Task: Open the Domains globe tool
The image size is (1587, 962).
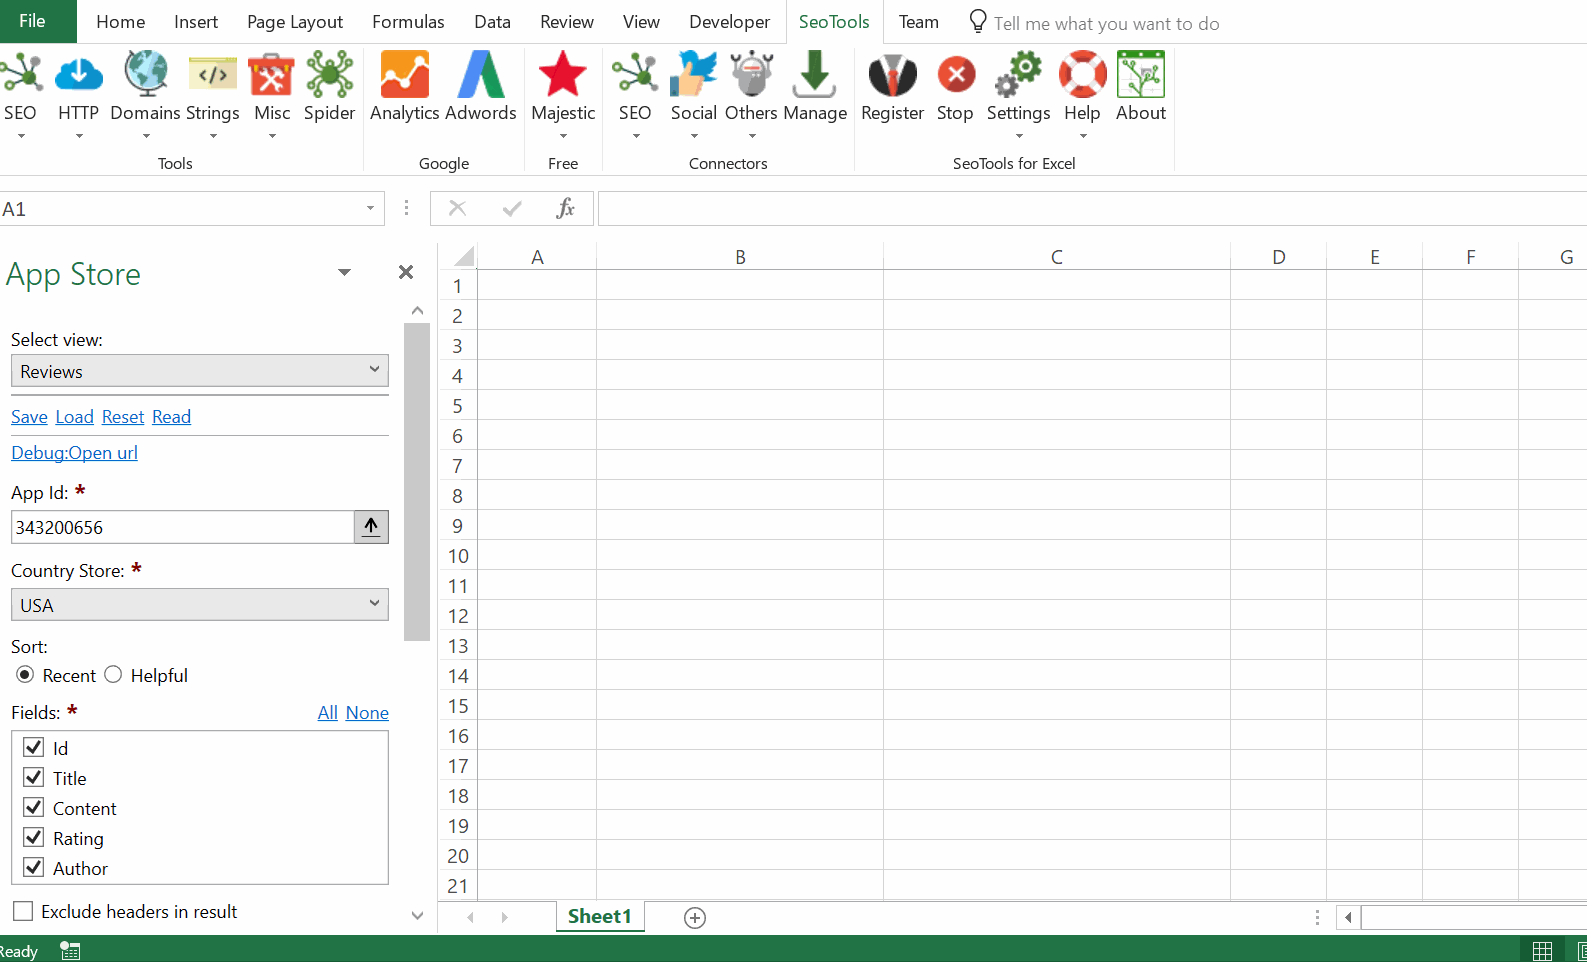Action: point(146,75)
